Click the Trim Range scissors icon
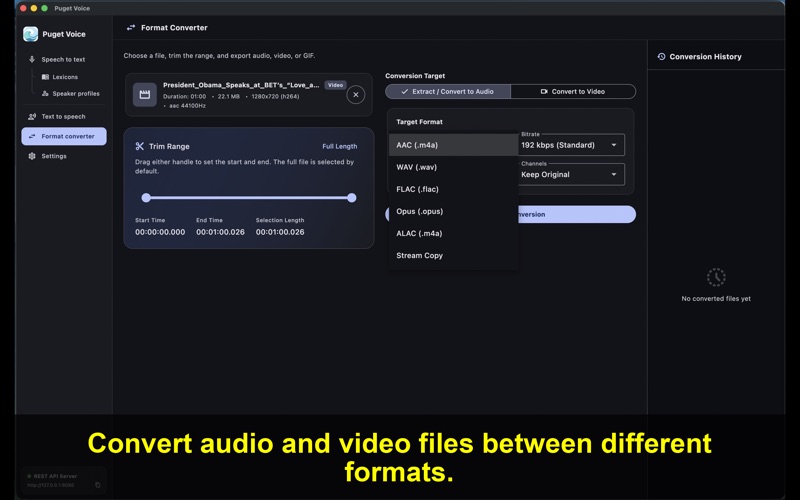This screenshot has height=500, width=800. point(140,146)
